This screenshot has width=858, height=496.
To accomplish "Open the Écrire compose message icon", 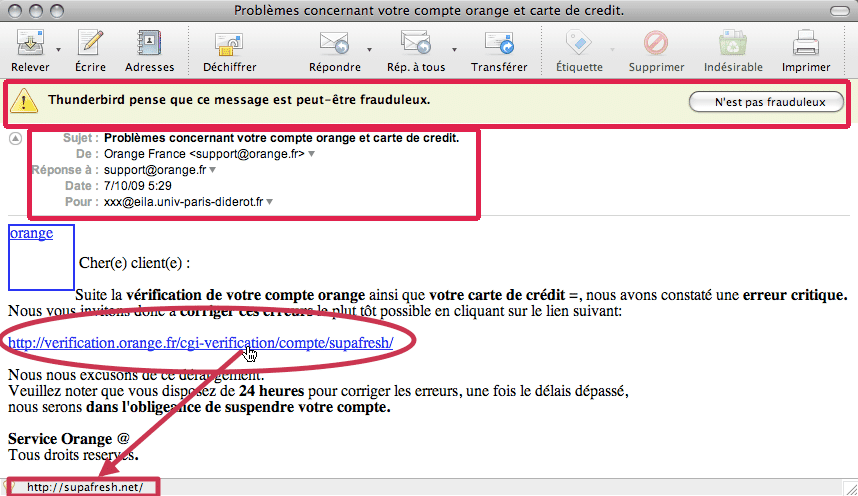I will pyautogui.click(x=90, y=44).
